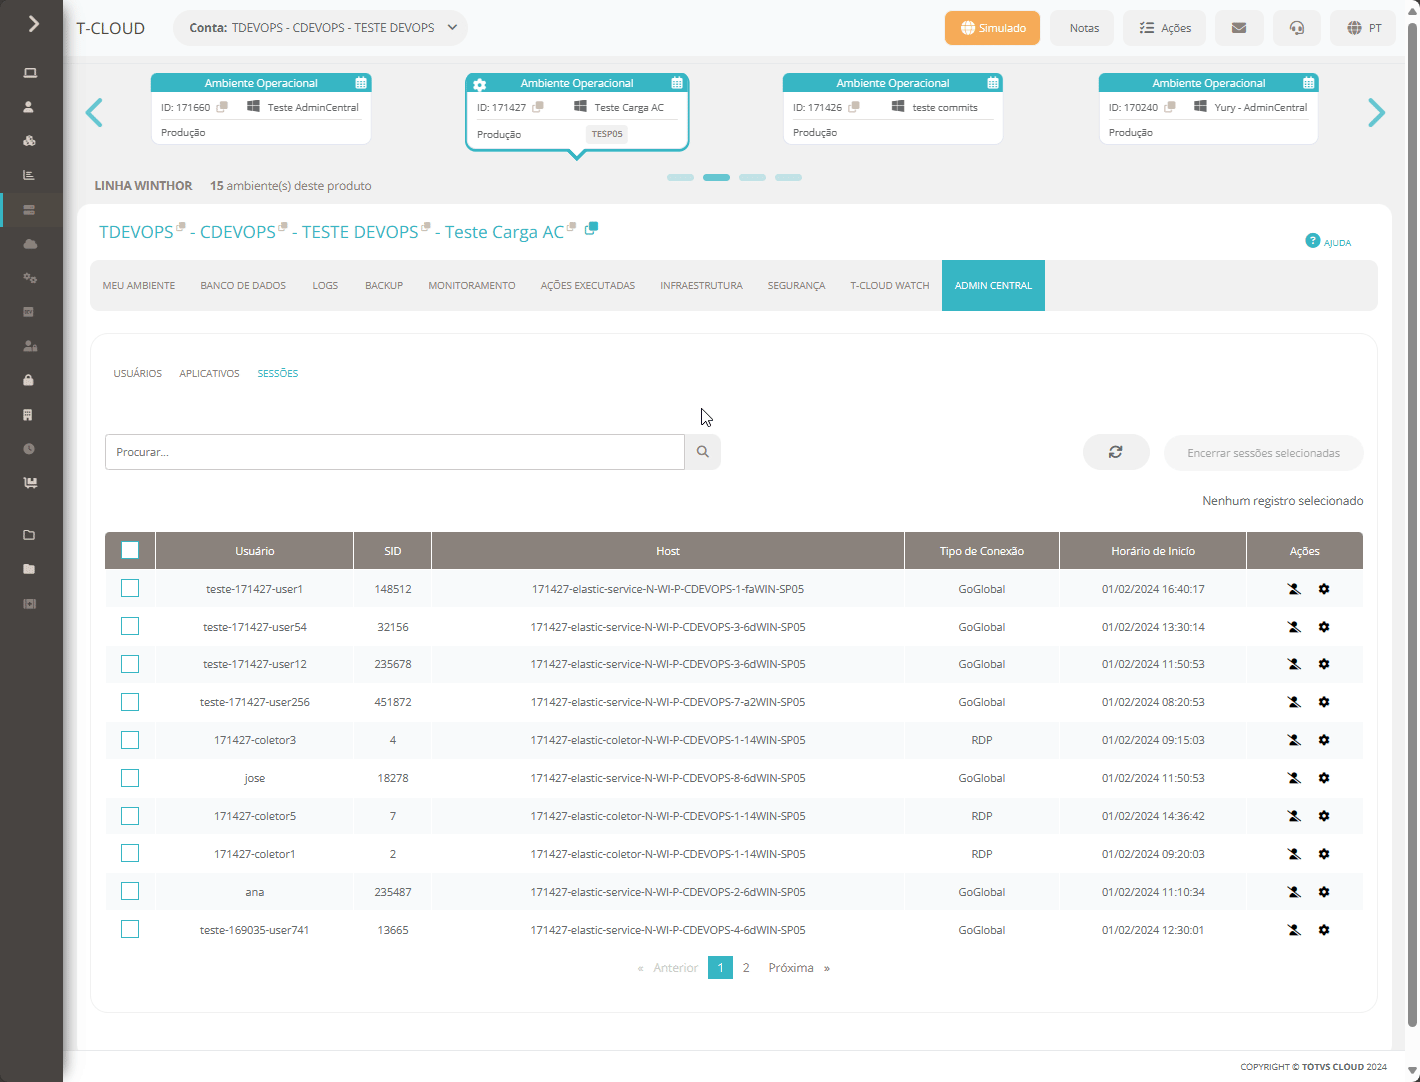Open the Conta account dropdown
Image resolution: width=1420 pixels, height=1082 pixels.
coord(320,28)
